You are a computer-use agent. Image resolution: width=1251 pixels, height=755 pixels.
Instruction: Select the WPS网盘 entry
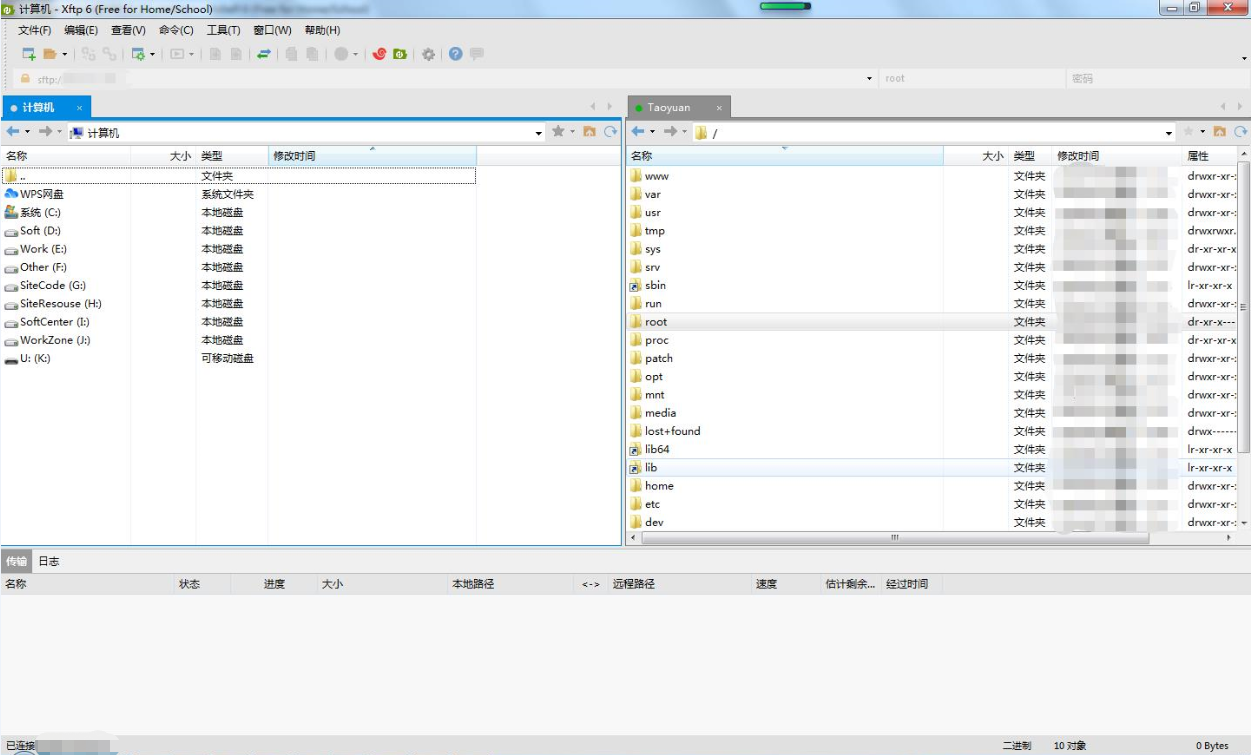(x=34, y=194)
